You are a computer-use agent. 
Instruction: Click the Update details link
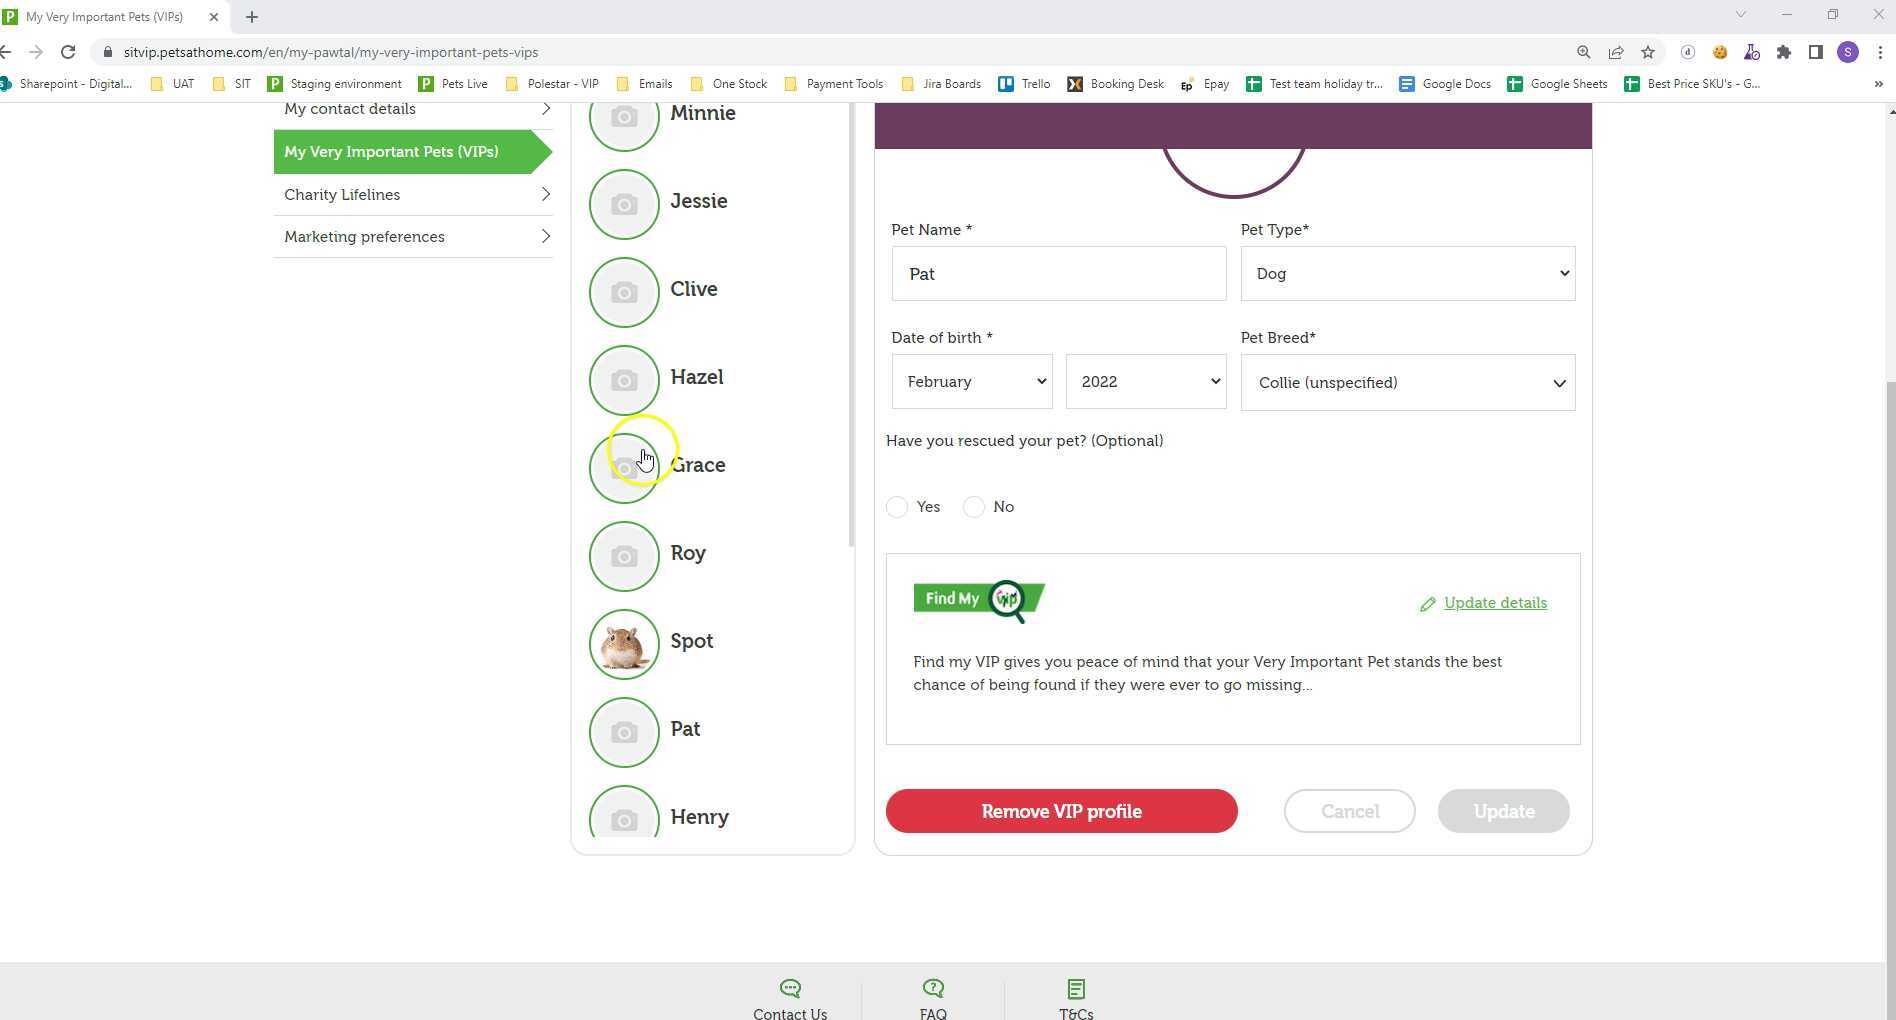pos(1494,603)
